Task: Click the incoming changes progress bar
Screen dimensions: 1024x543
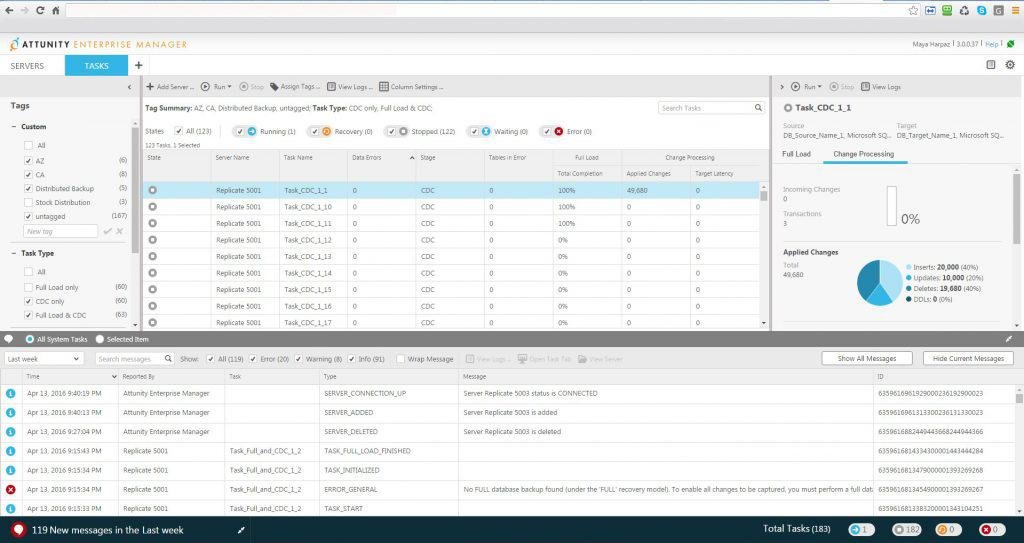Action: tap(891, 206)
